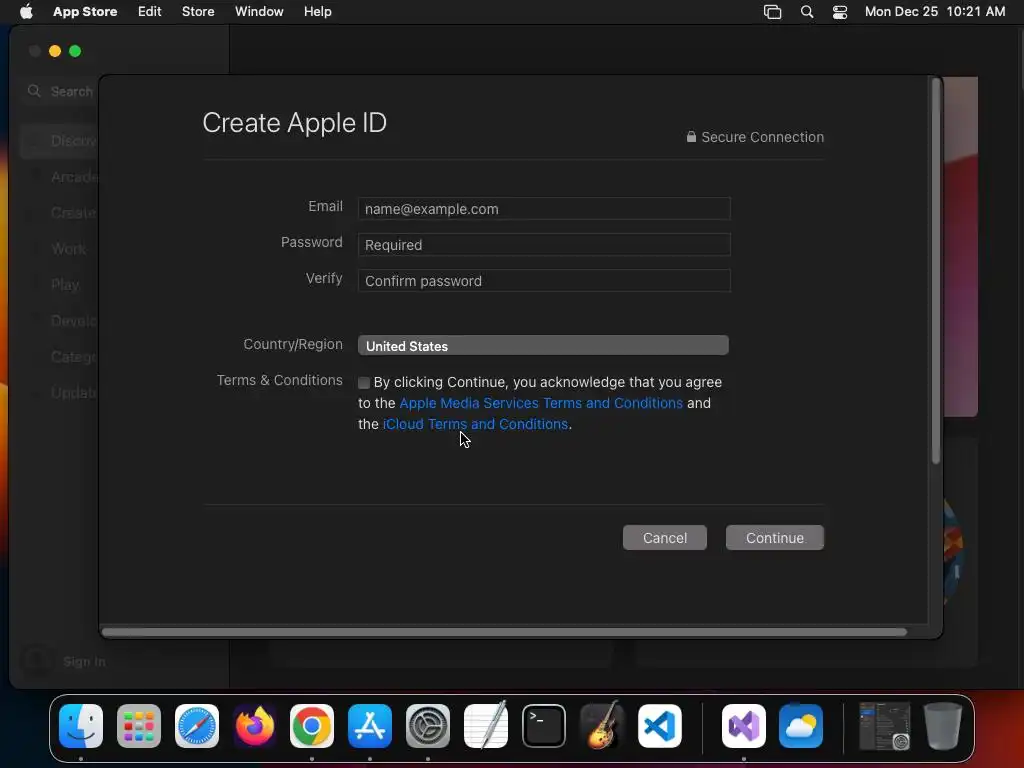
Task: Open purple Visual Studio Dock icon
Action: click(x=744, y=726)
